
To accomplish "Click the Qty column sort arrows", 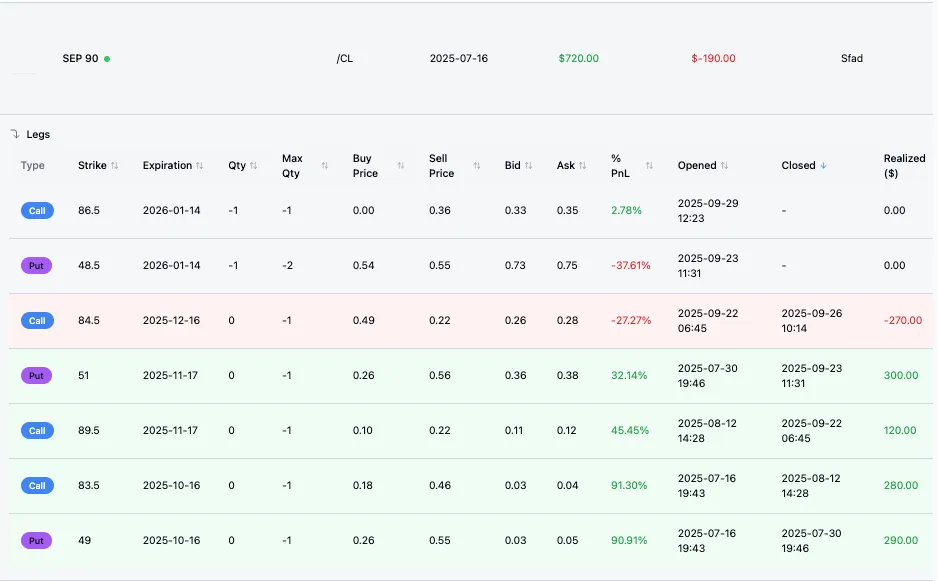I will point(254,166).
